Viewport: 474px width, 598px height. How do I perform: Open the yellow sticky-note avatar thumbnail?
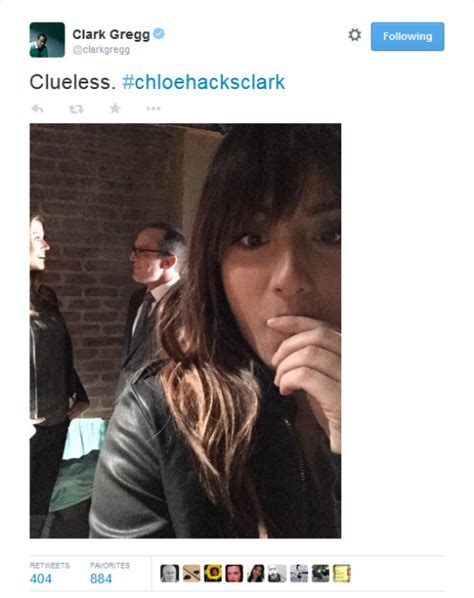tap(342, 573)
